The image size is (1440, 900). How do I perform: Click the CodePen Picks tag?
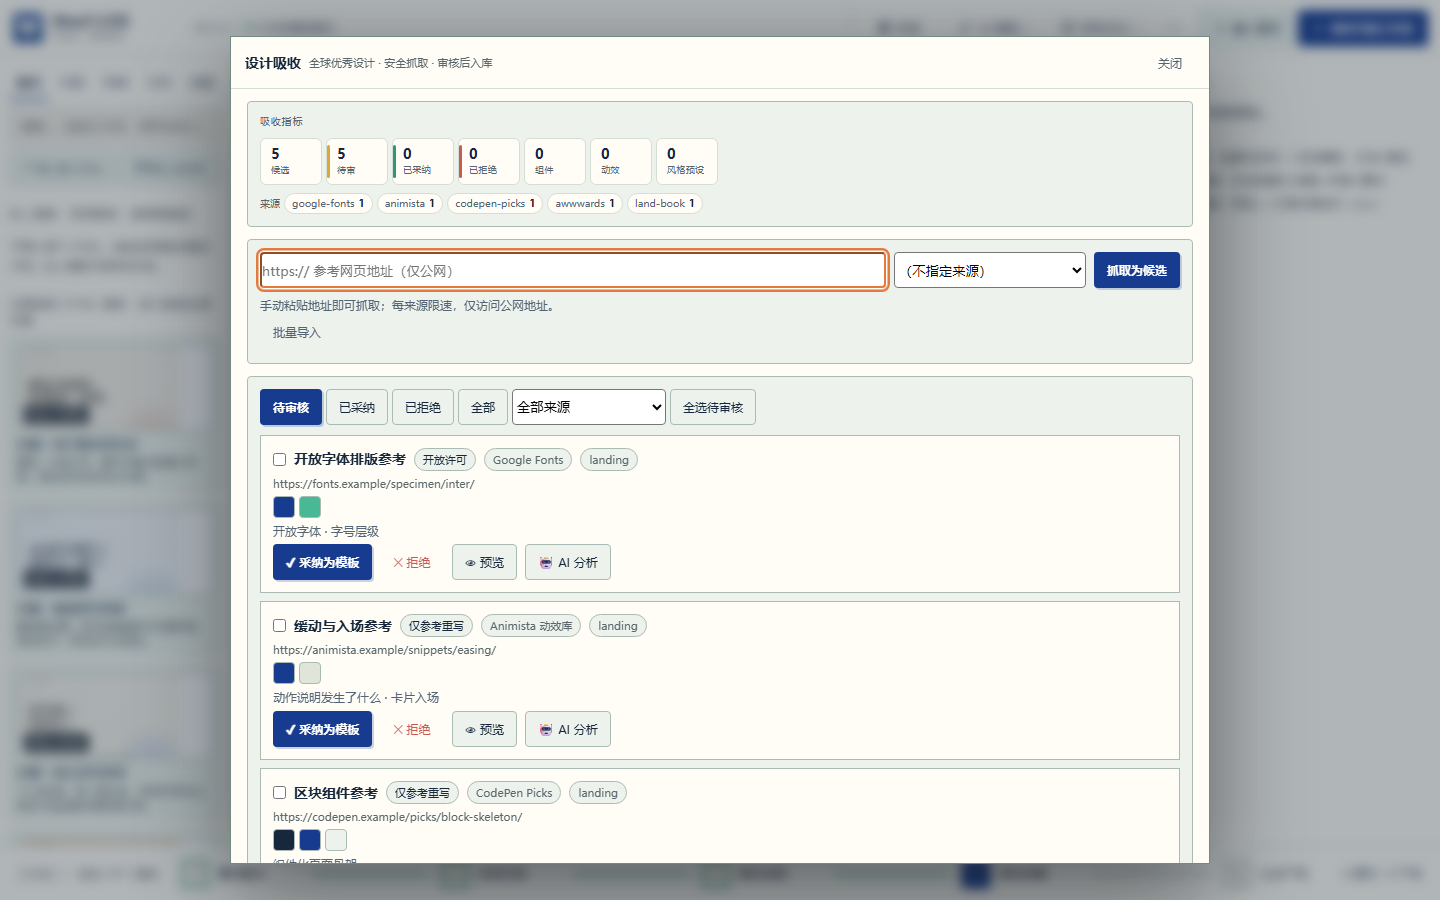click(514, 793)
